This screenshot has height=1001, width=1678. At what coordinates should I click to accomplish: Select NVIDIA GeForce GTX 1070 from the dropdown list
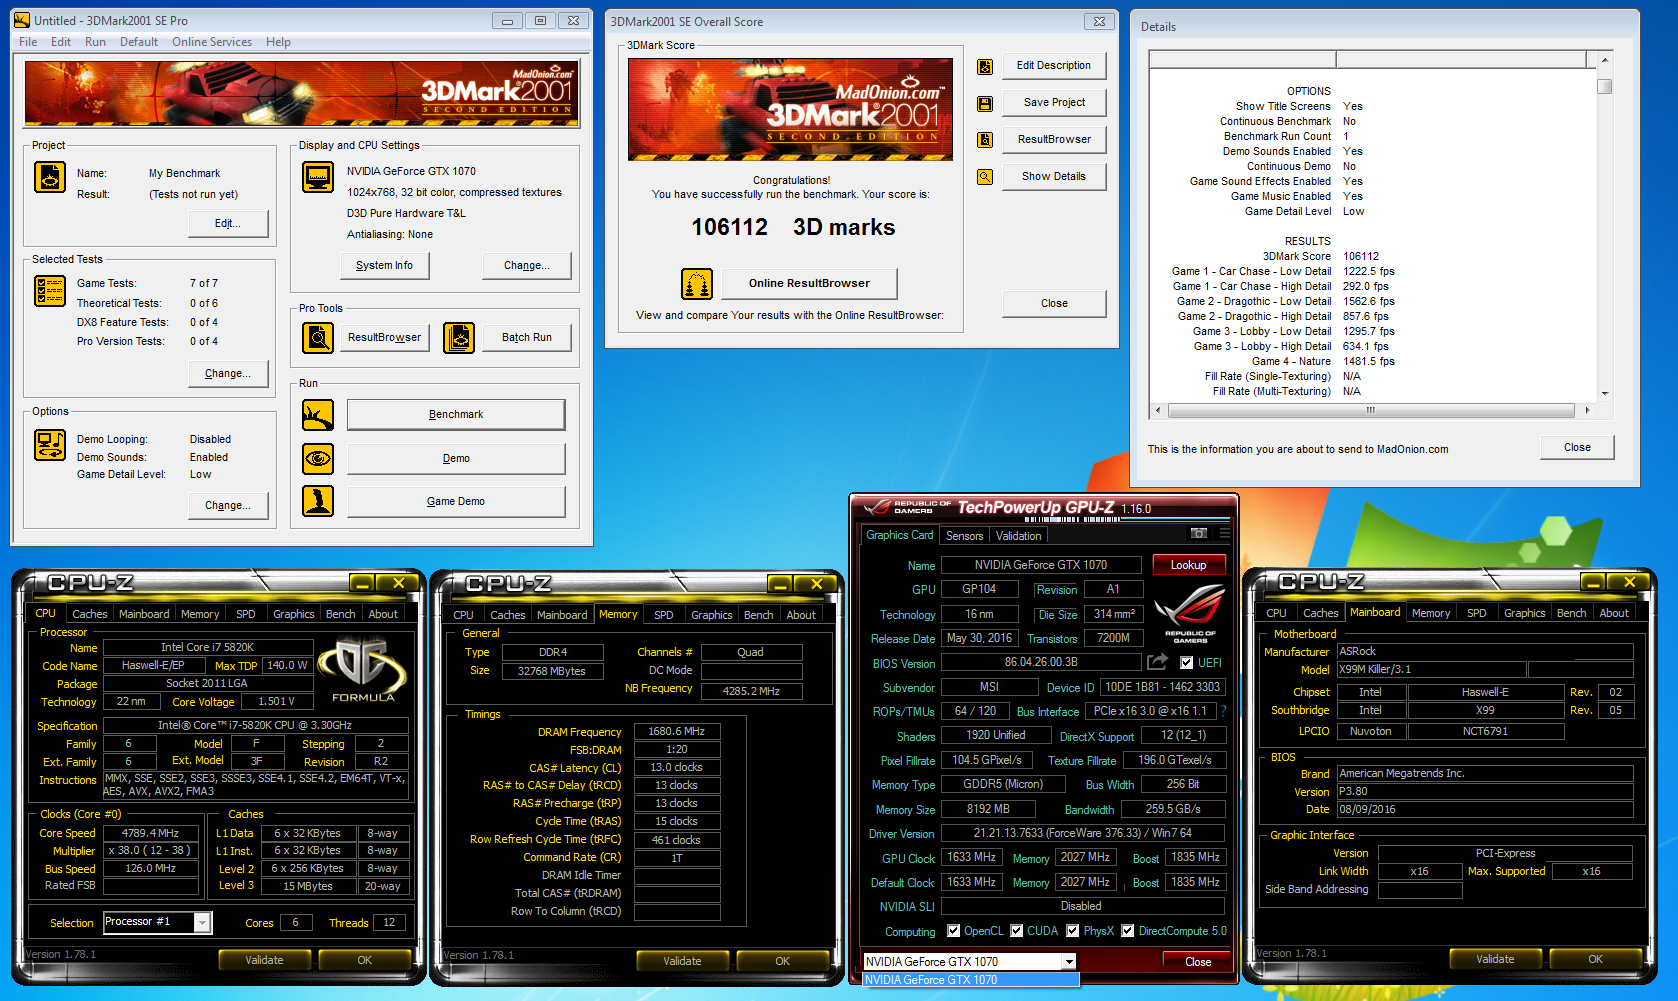pyautogui.click(x=971, y=980)
